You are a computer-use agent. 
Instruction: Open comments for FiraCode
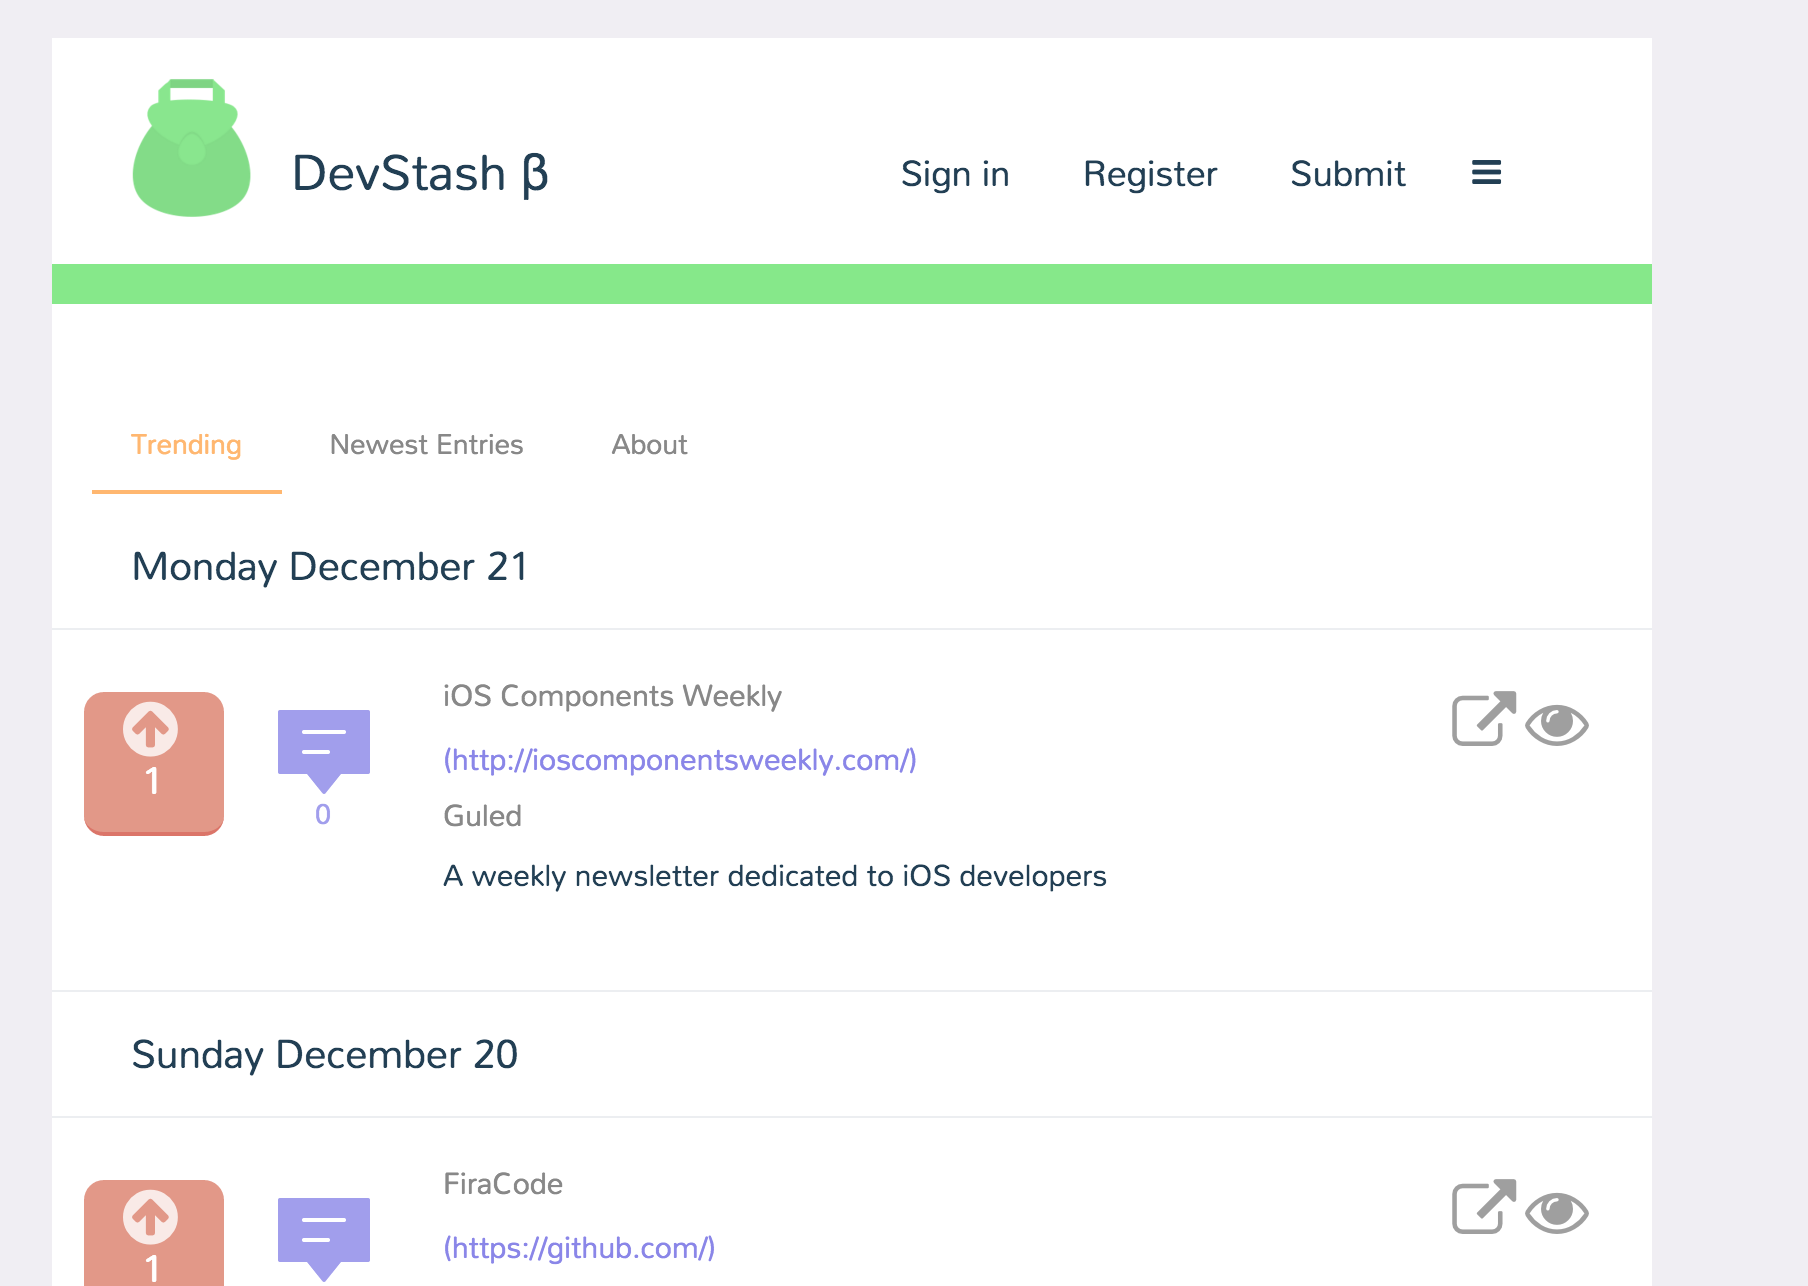point(322,1230)
